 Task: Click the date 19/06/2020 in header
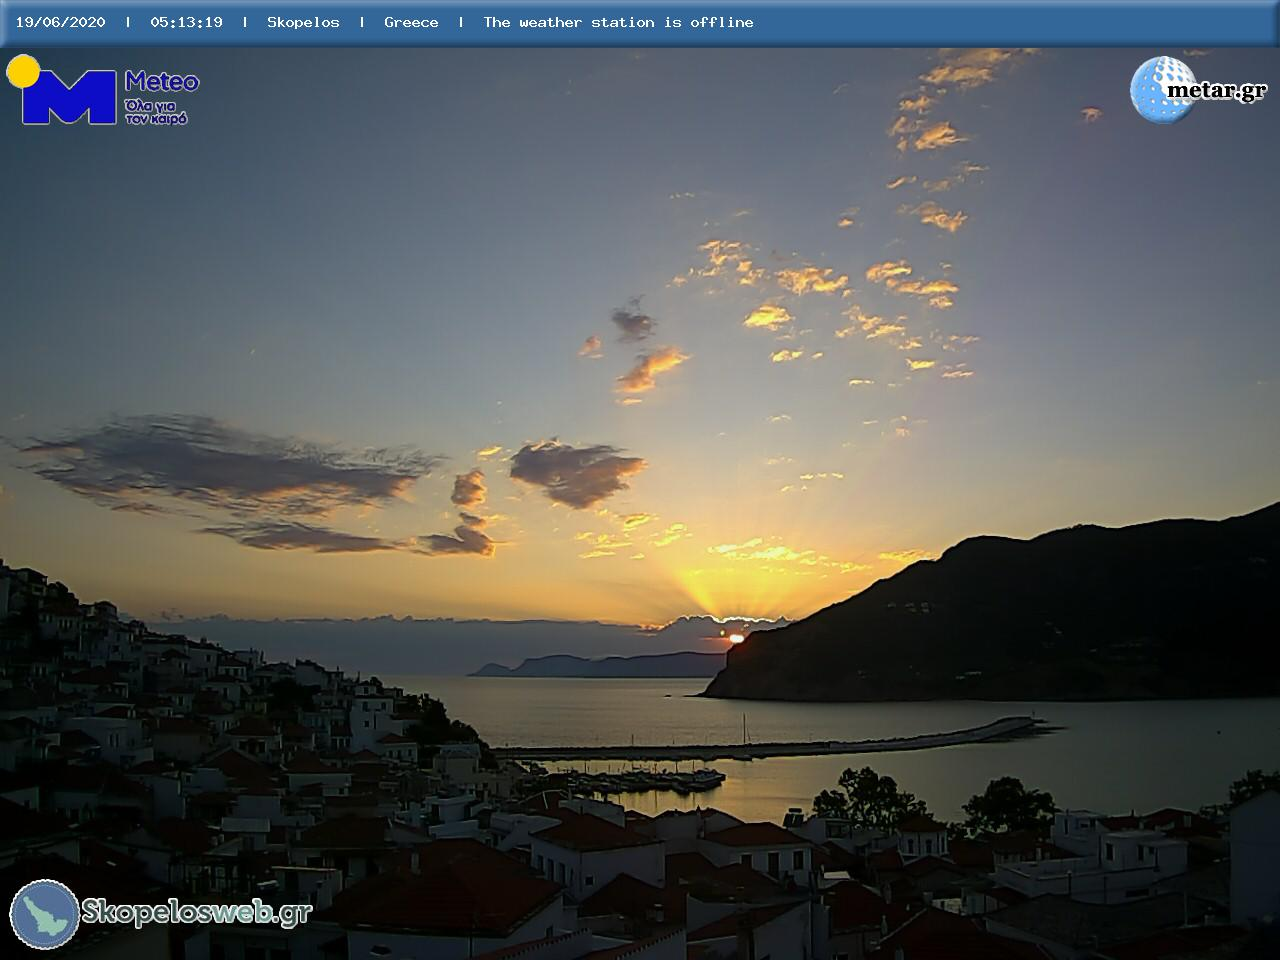coord(60,22)
